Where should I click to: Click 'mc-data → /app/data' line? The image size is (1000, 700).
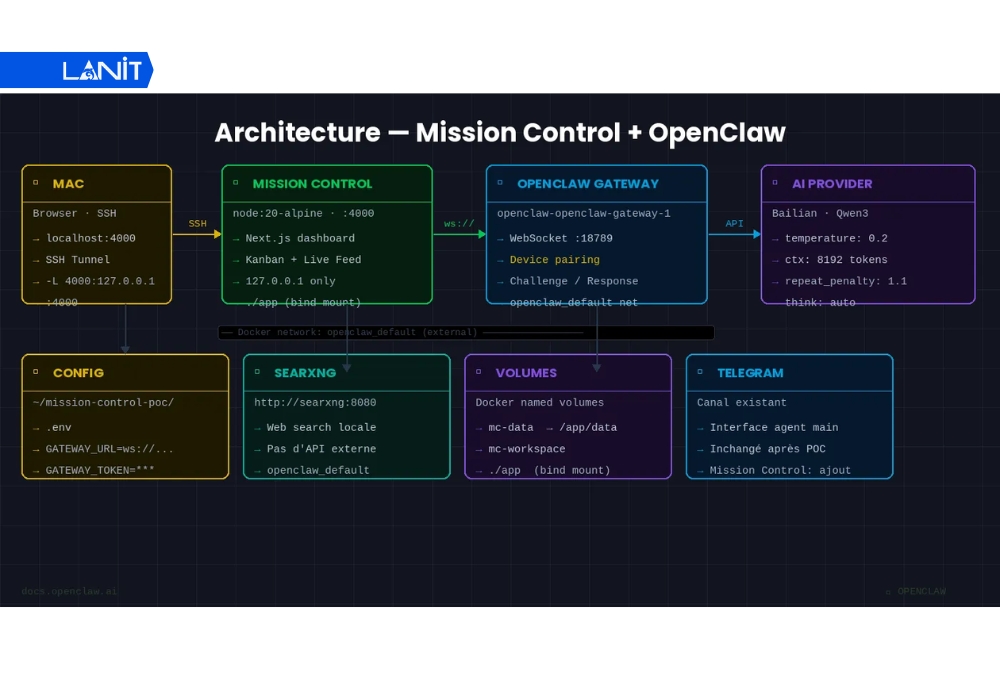click(552, 428)
